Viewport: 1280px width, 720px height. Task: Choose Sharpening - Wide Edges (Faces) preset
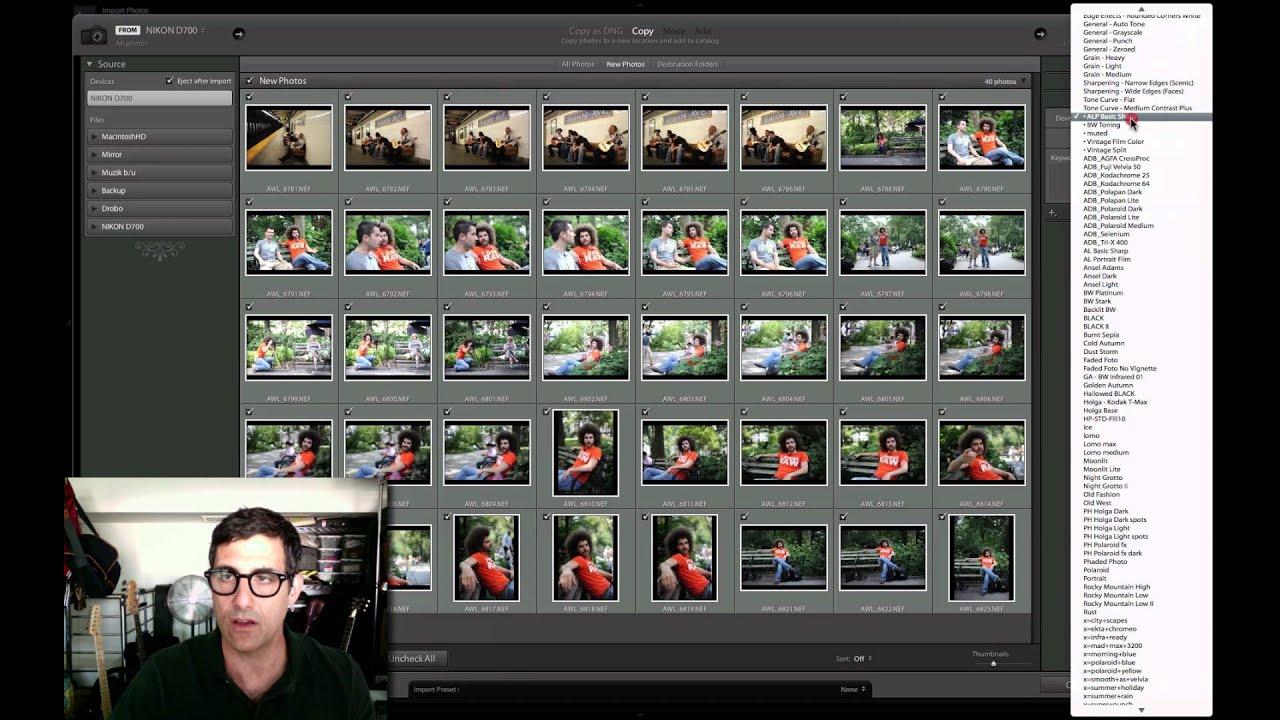(1133, 91)
